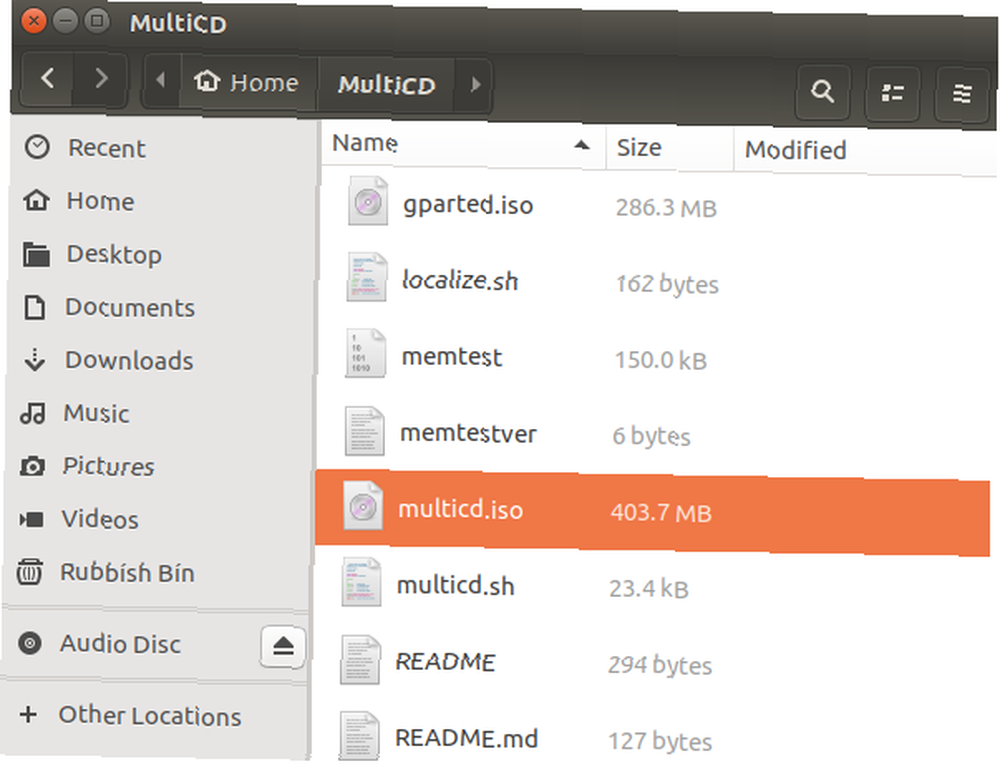Toggle the list/grid view button

[x=892, y=93]
